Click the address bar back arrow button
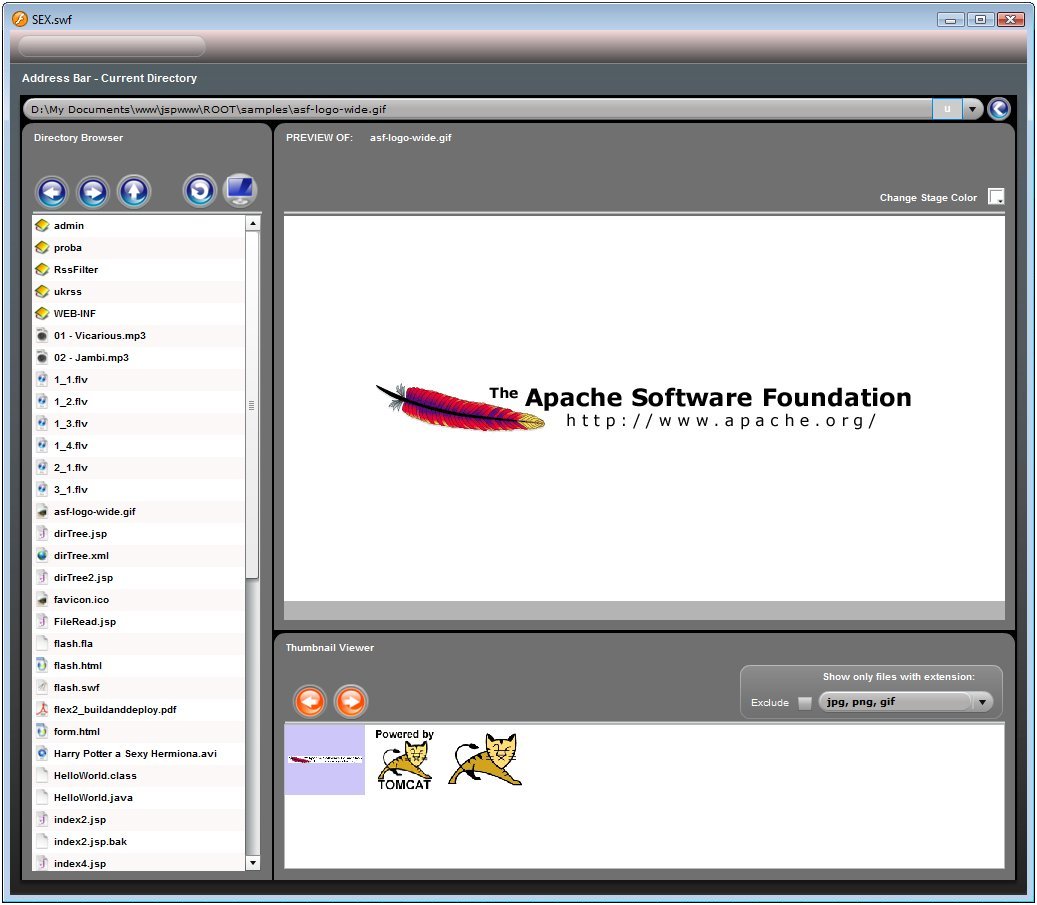 [999, 108]
